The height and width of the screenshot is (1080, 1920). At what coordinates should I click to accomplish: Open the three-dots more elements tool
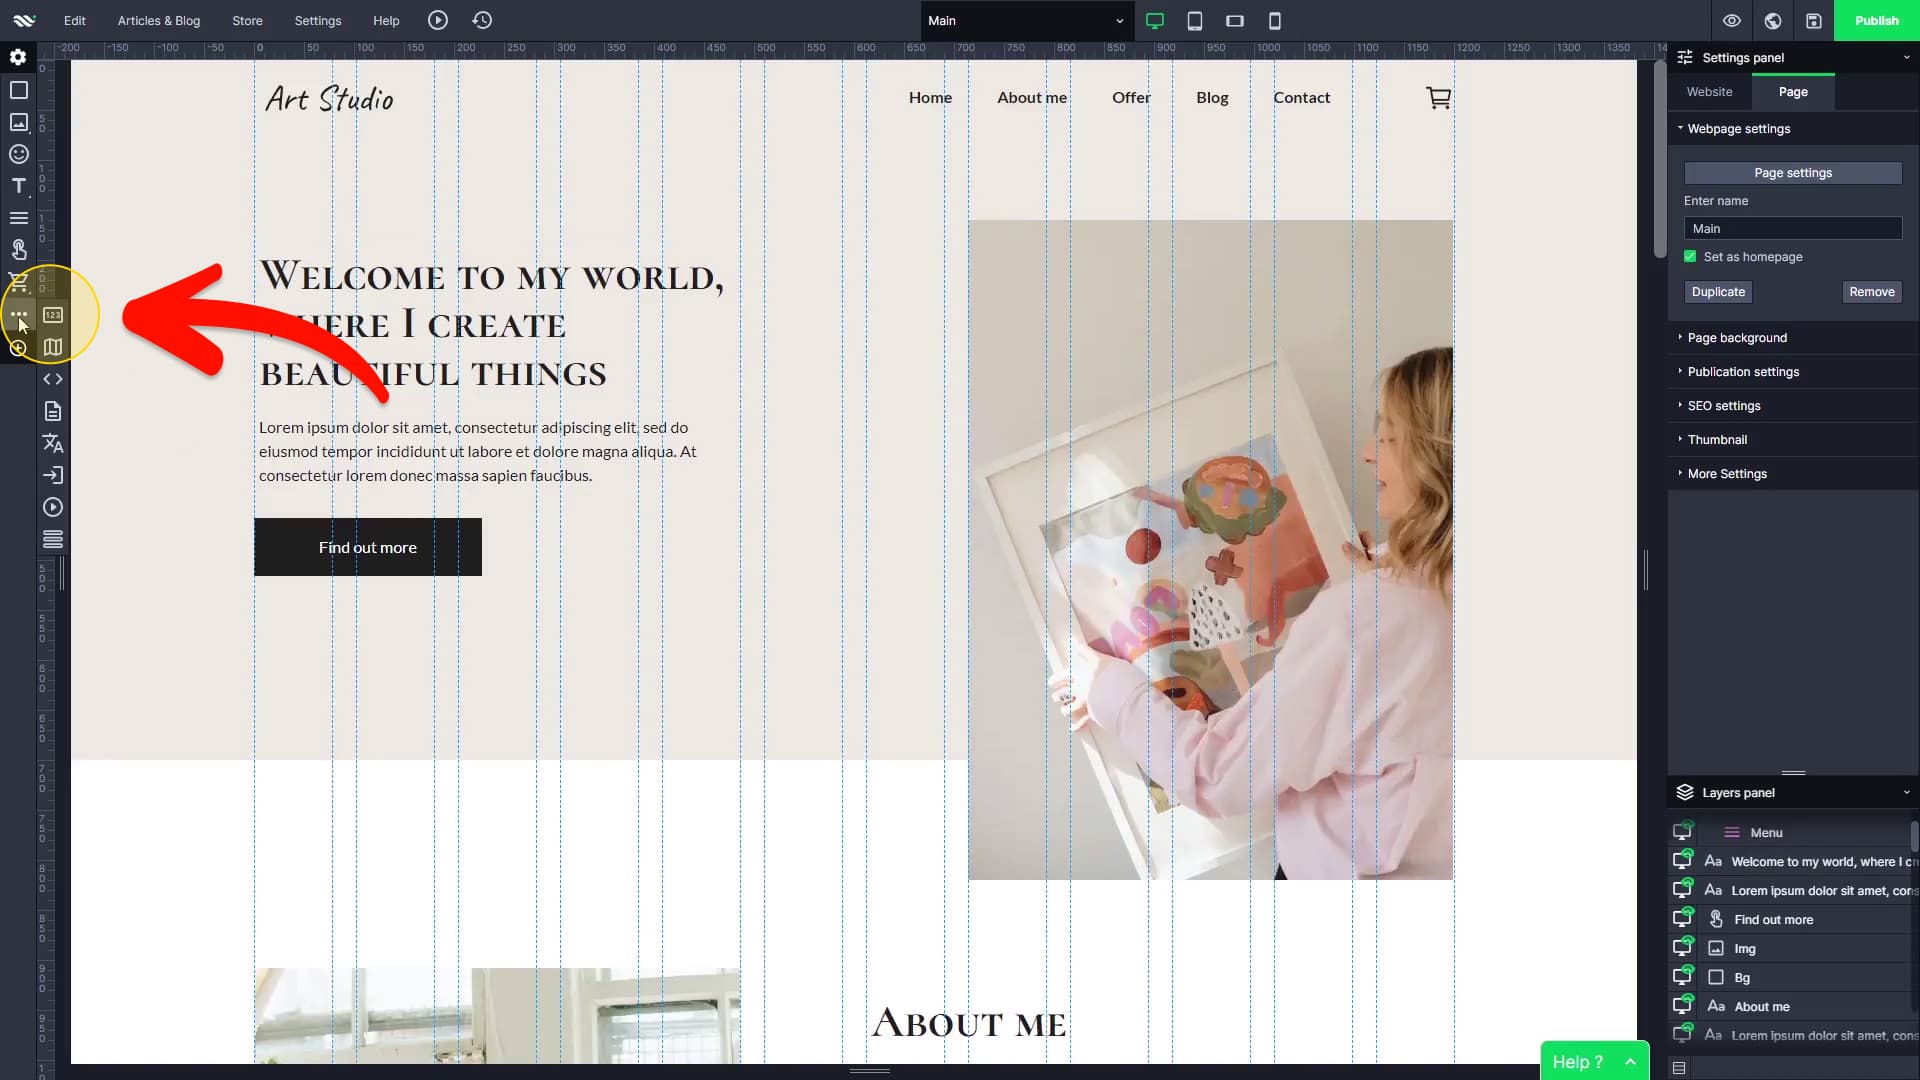coord(18,314)
